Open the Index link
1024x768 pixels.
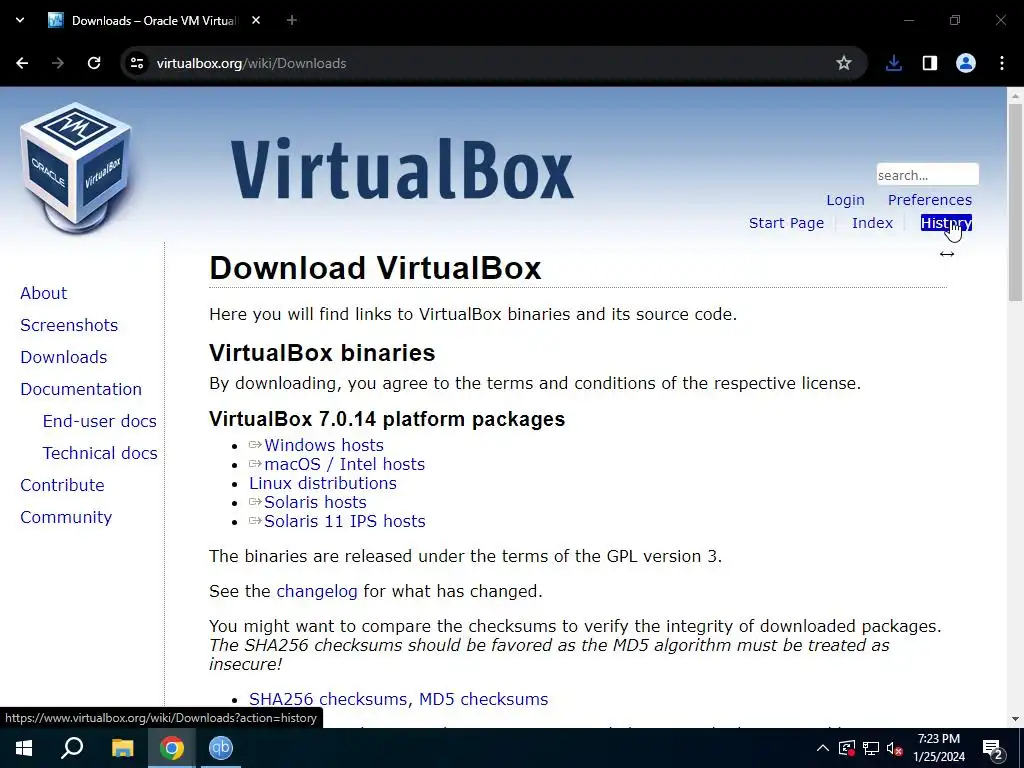click(872, 223)
